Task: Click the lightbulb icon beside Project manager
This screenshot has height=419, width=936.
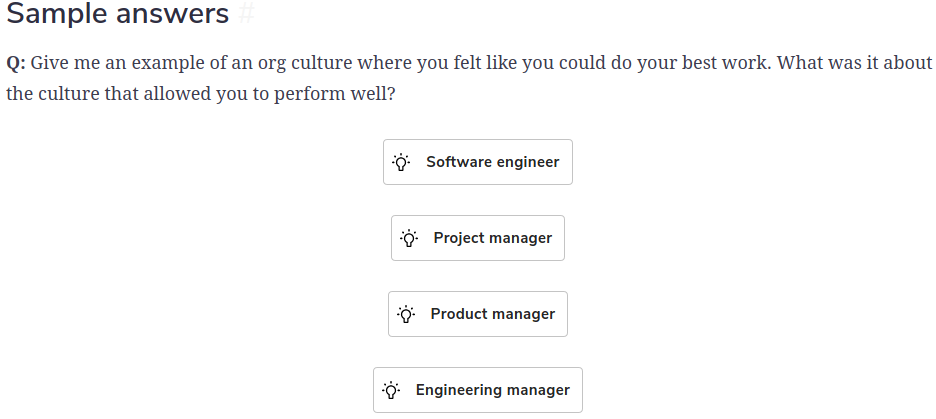Action: (409, 238)
